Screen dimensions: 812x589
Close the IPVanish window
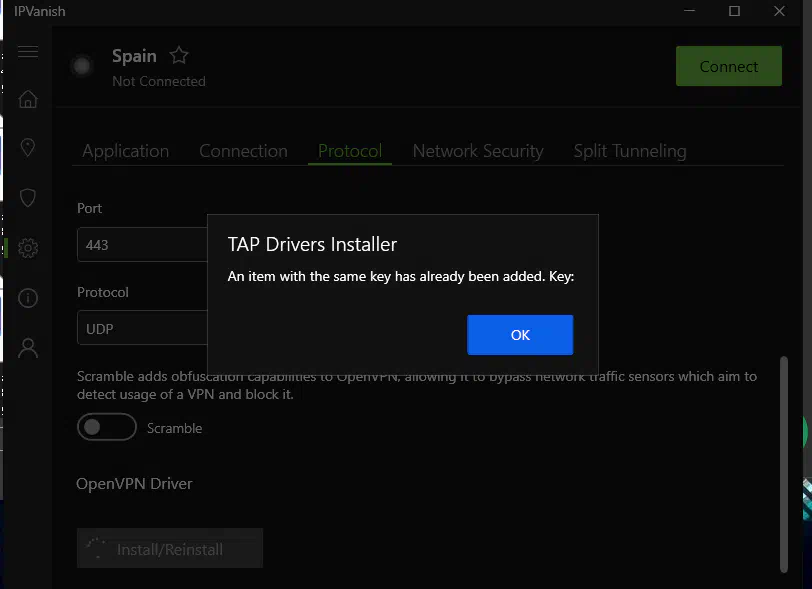779,11
